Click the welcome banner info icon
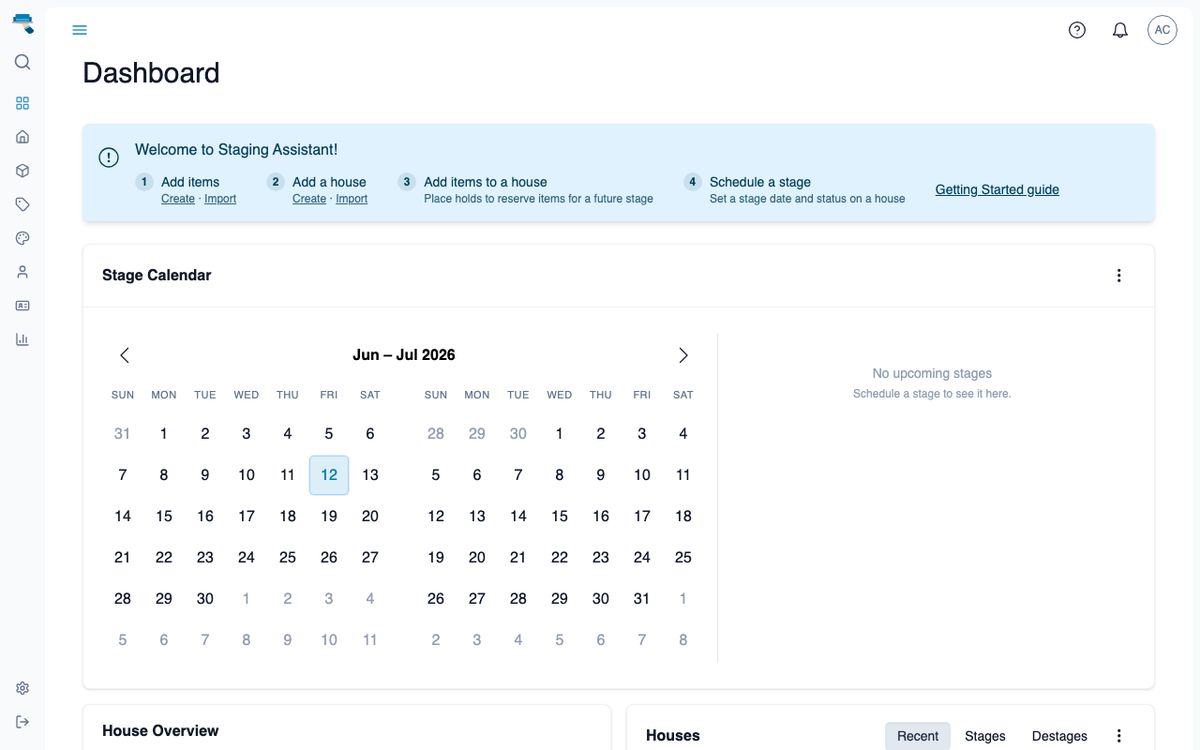The width and height of the screenshot is (1200, 750). pyautogui.click(x=109, y=157)
